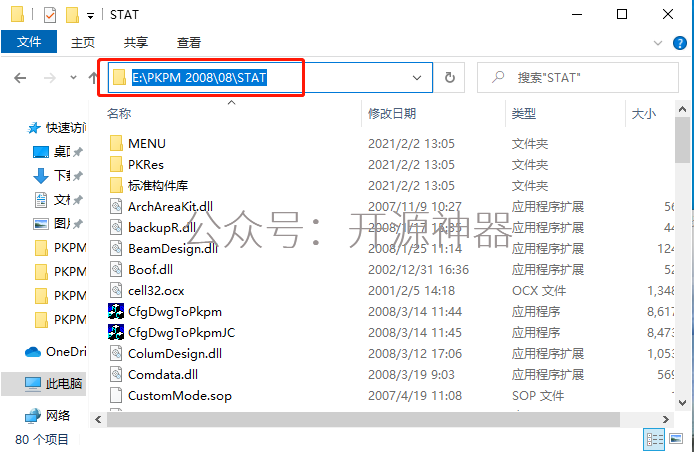Click the New Folder quick access icon
Viewport: 694px width, 452px height.
coord(72,15)
